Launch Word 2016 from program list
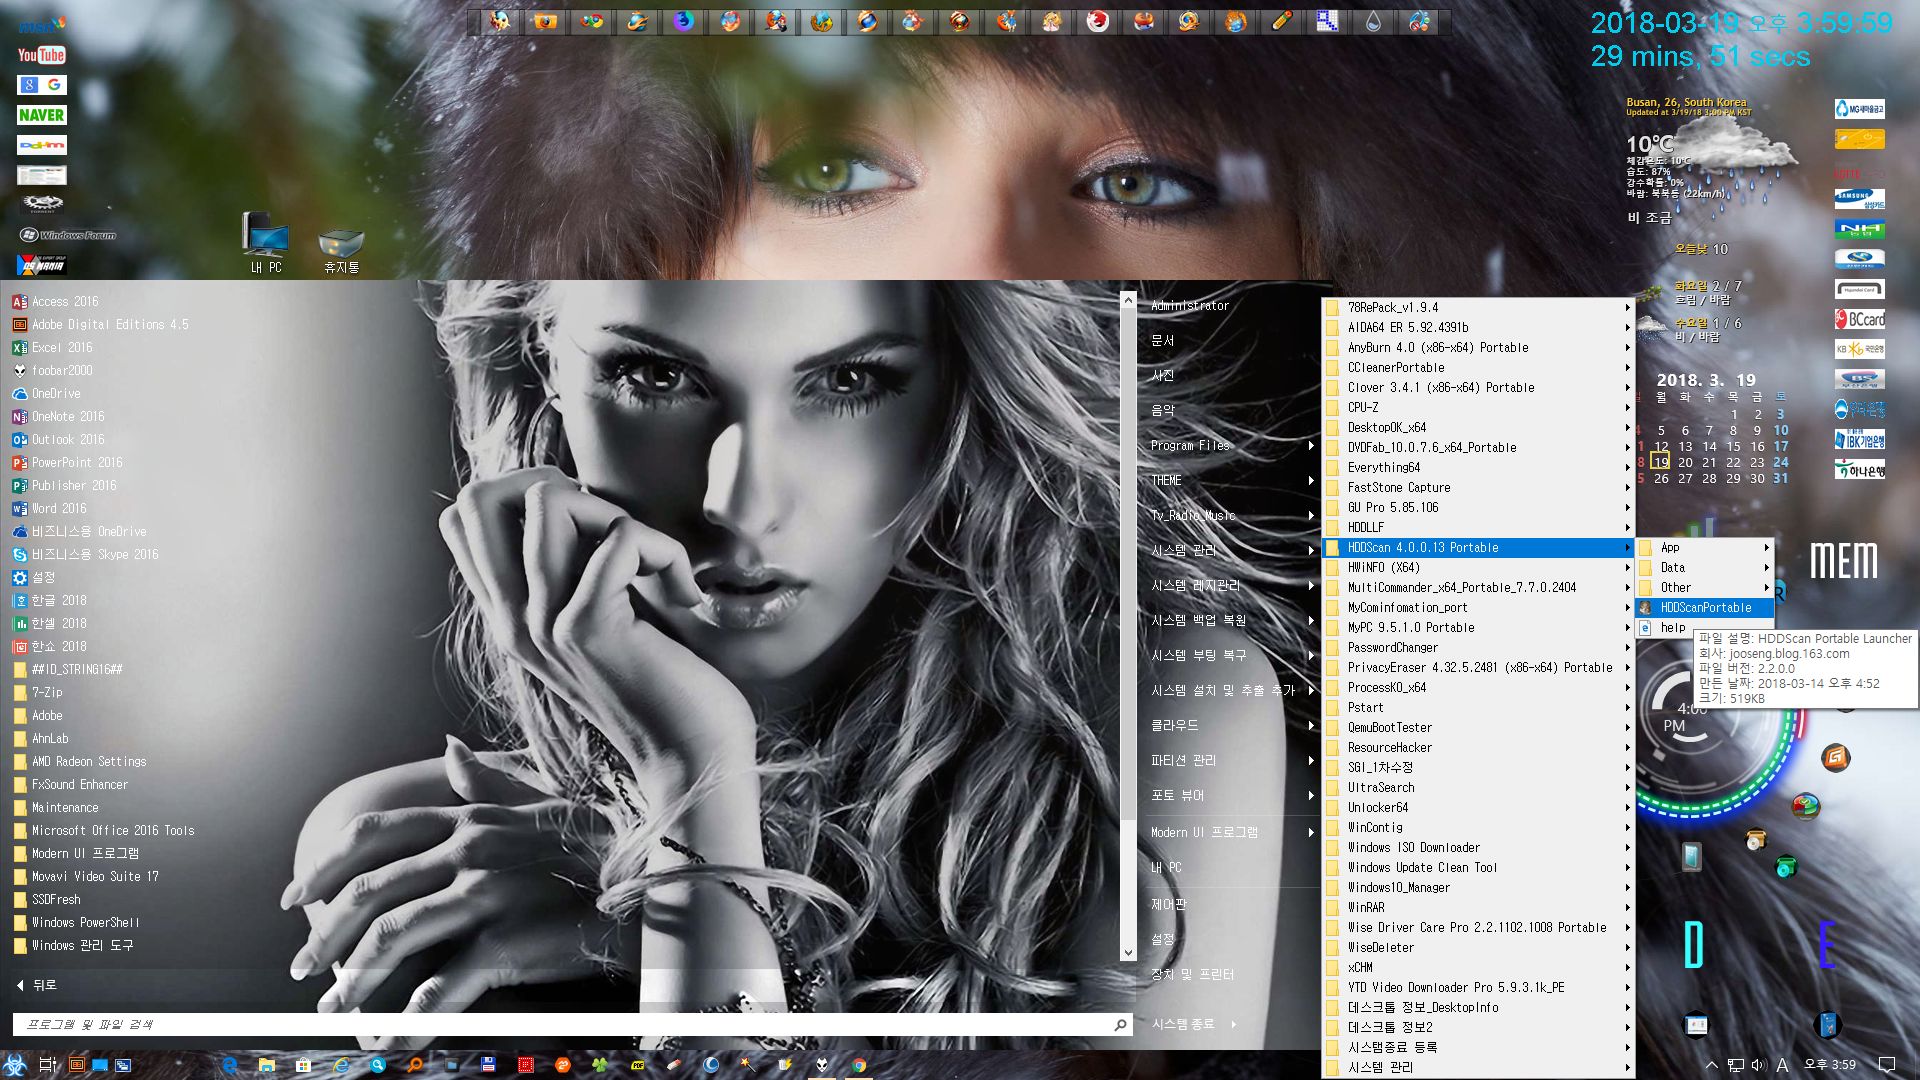The height and width of the screenshot is (1080, 1920). pyautogui.click(x=50, y=508)
